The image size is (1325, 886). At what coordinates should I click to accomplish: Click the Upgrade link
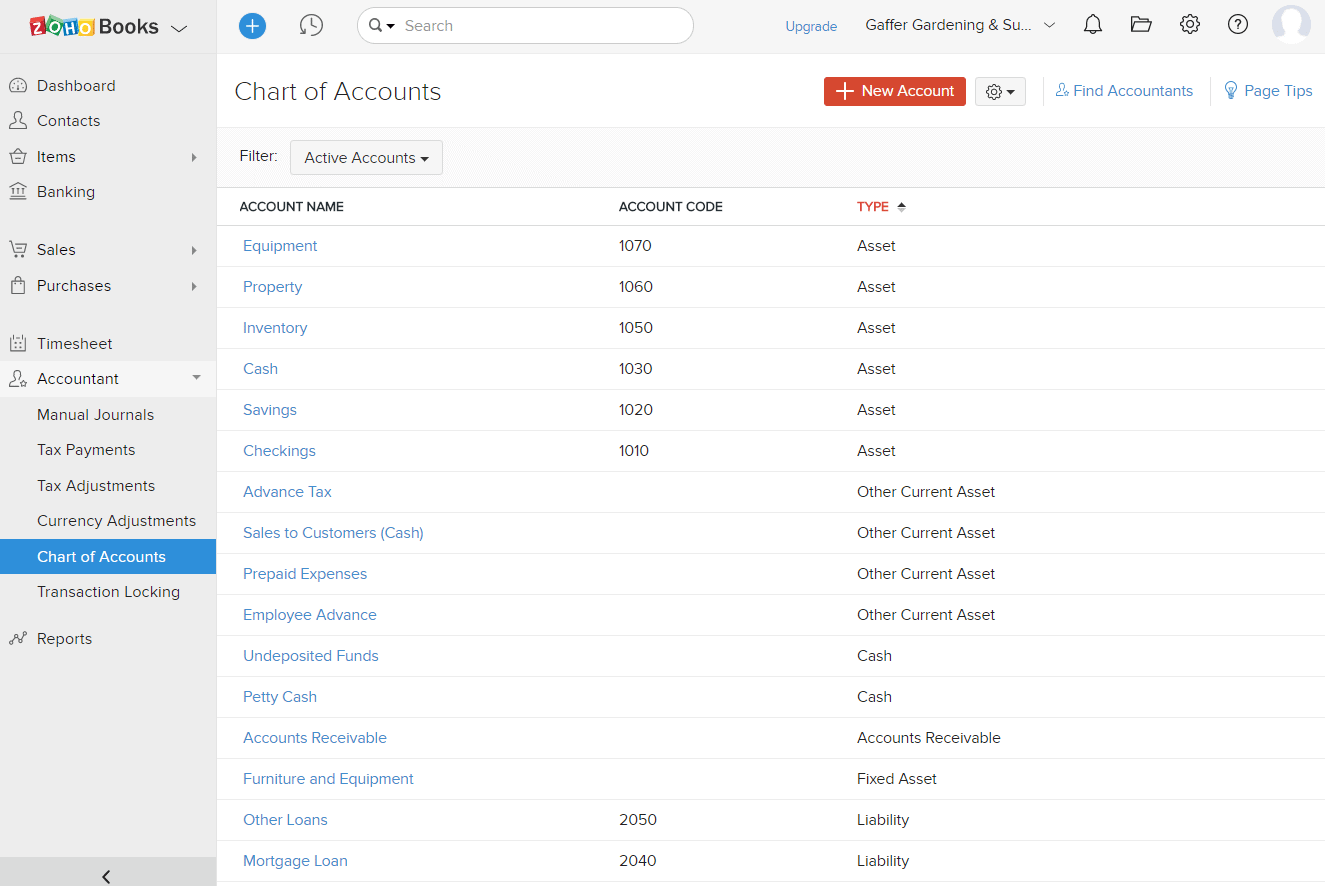tap(811, 27)
